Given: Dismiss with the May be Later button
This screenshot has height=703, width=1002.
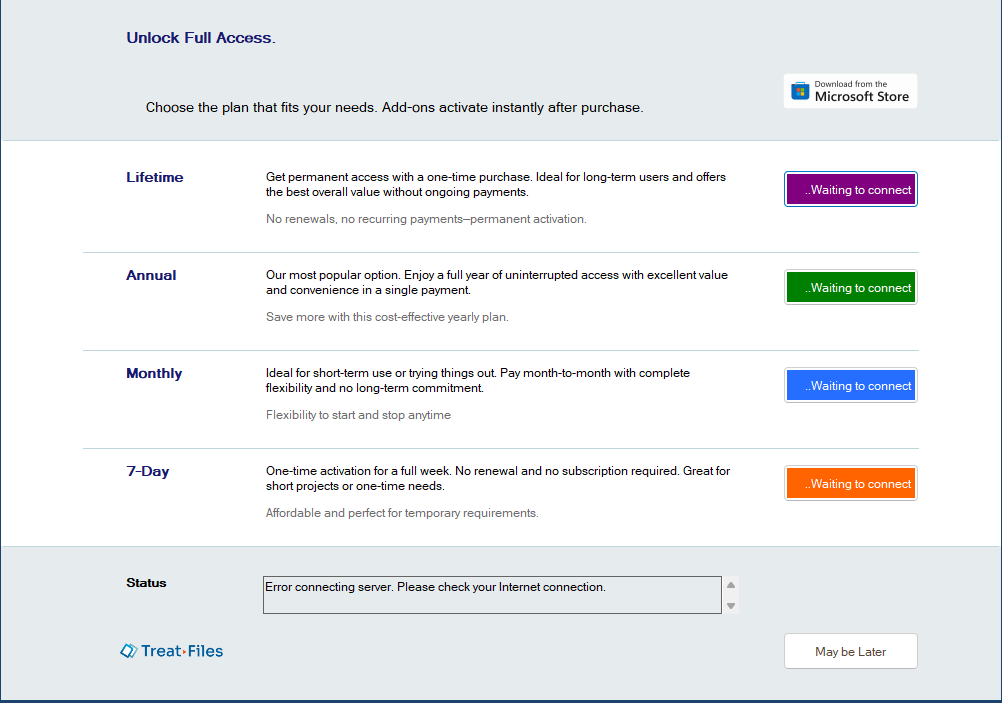Looking at the screenshot, I should [851, 651].
